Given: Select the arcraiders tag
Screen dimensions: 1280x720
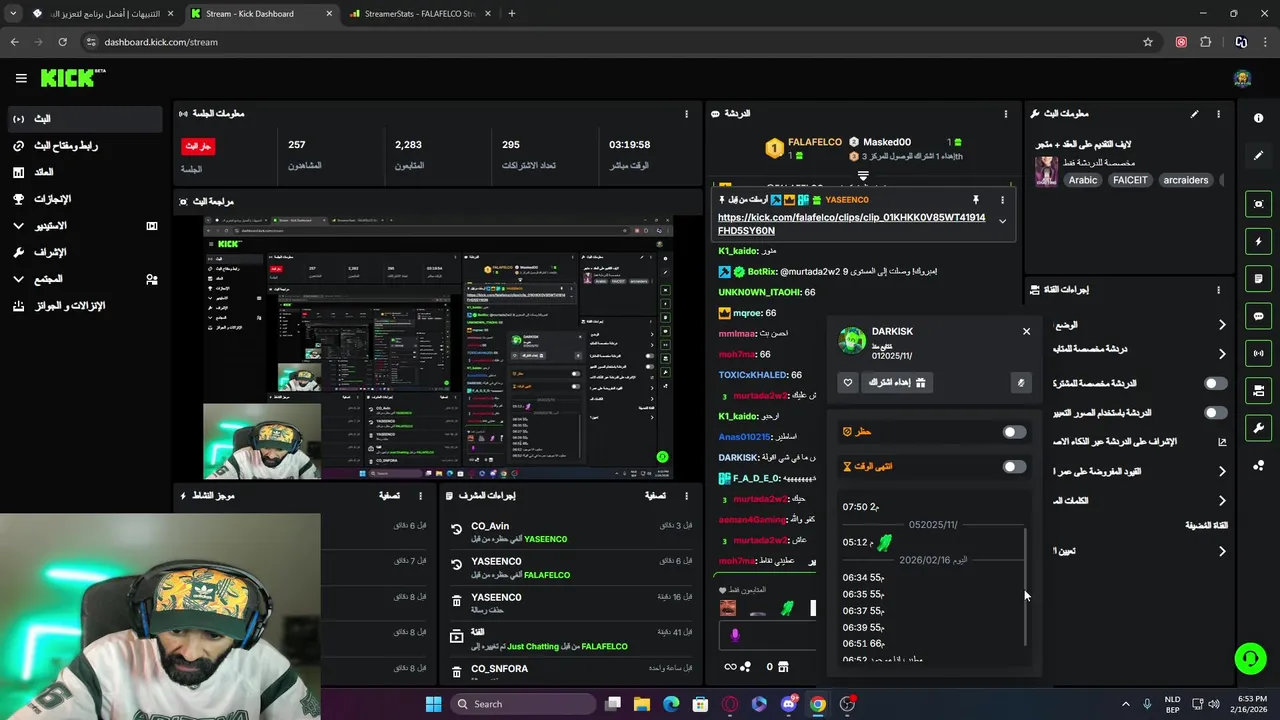Looking at the screenshot, I should (1186, 180).
